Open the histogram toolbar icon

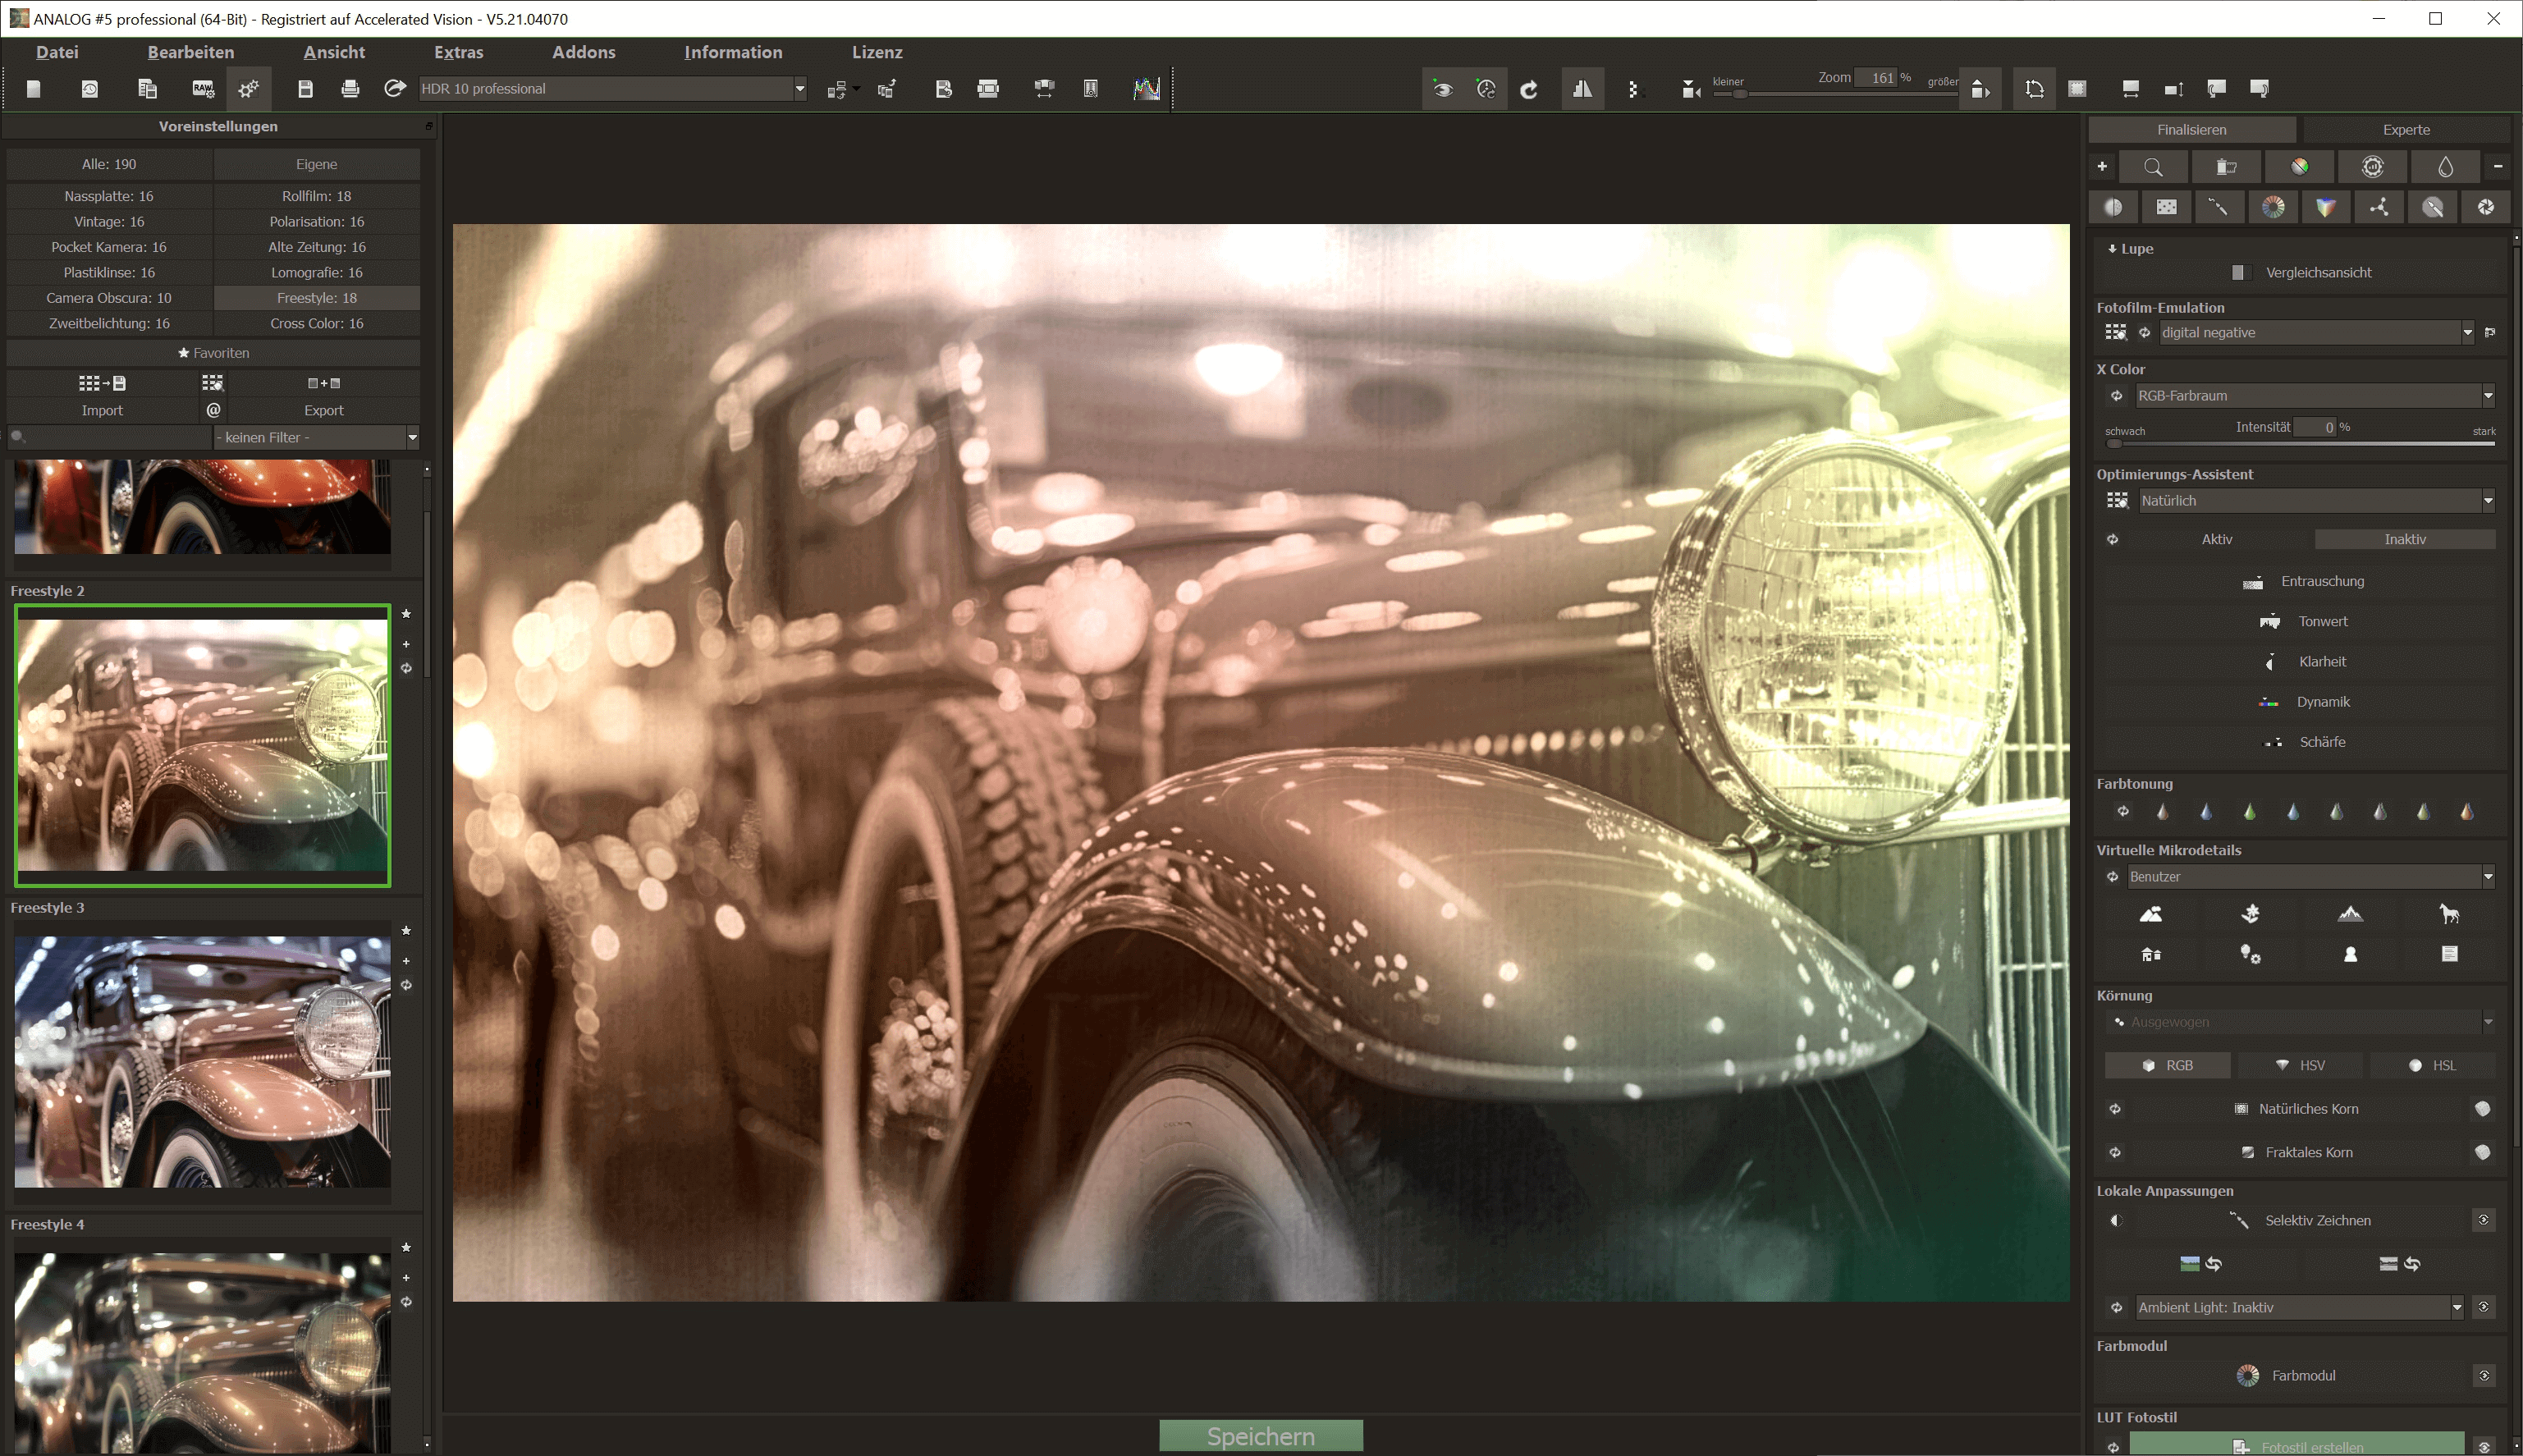pos(1147,89)
